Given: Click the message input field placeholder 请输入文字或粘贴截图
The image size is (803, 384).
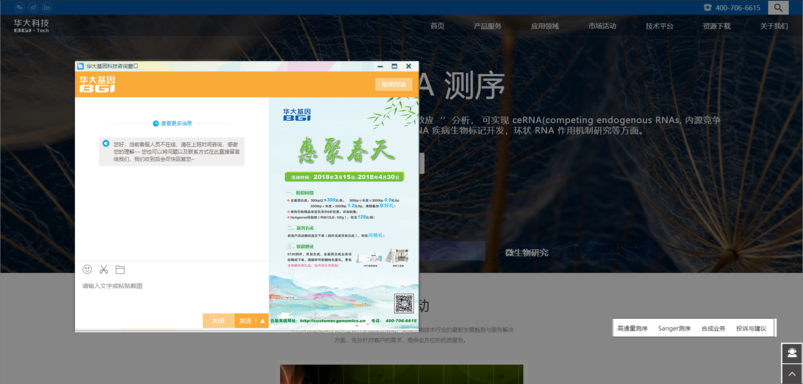Looking at the screenshot, I should pyautogui.click(x=113, y=286).
